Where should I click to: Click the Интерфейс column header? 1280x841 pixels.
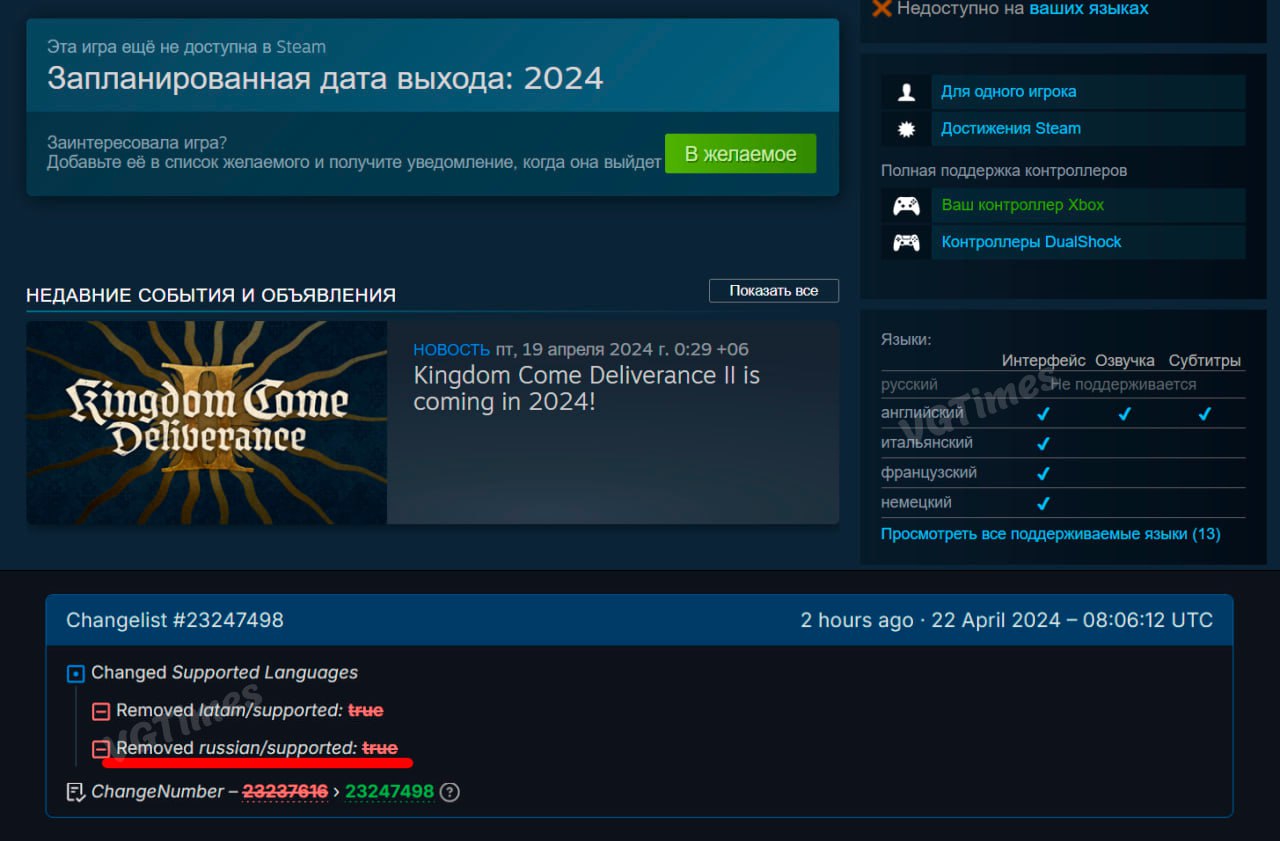point(1044,360)
